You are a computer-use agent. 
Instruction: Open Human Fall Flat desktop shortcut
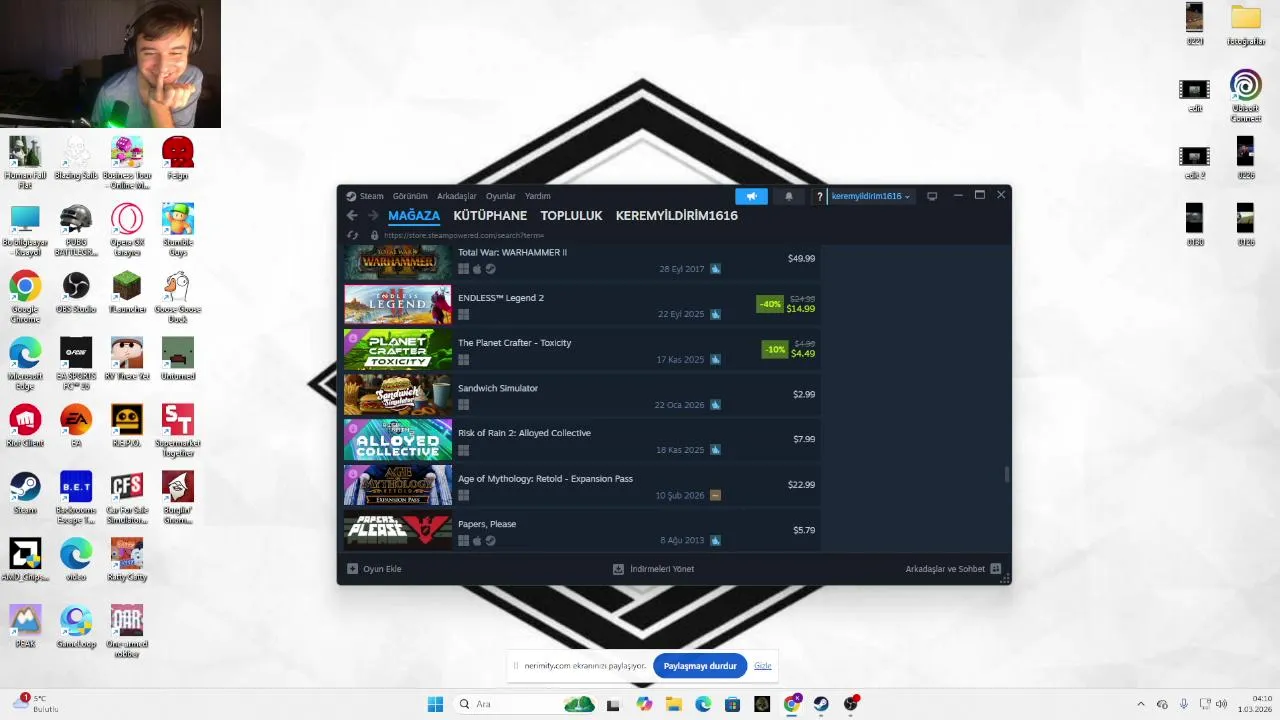pos(25,163)
